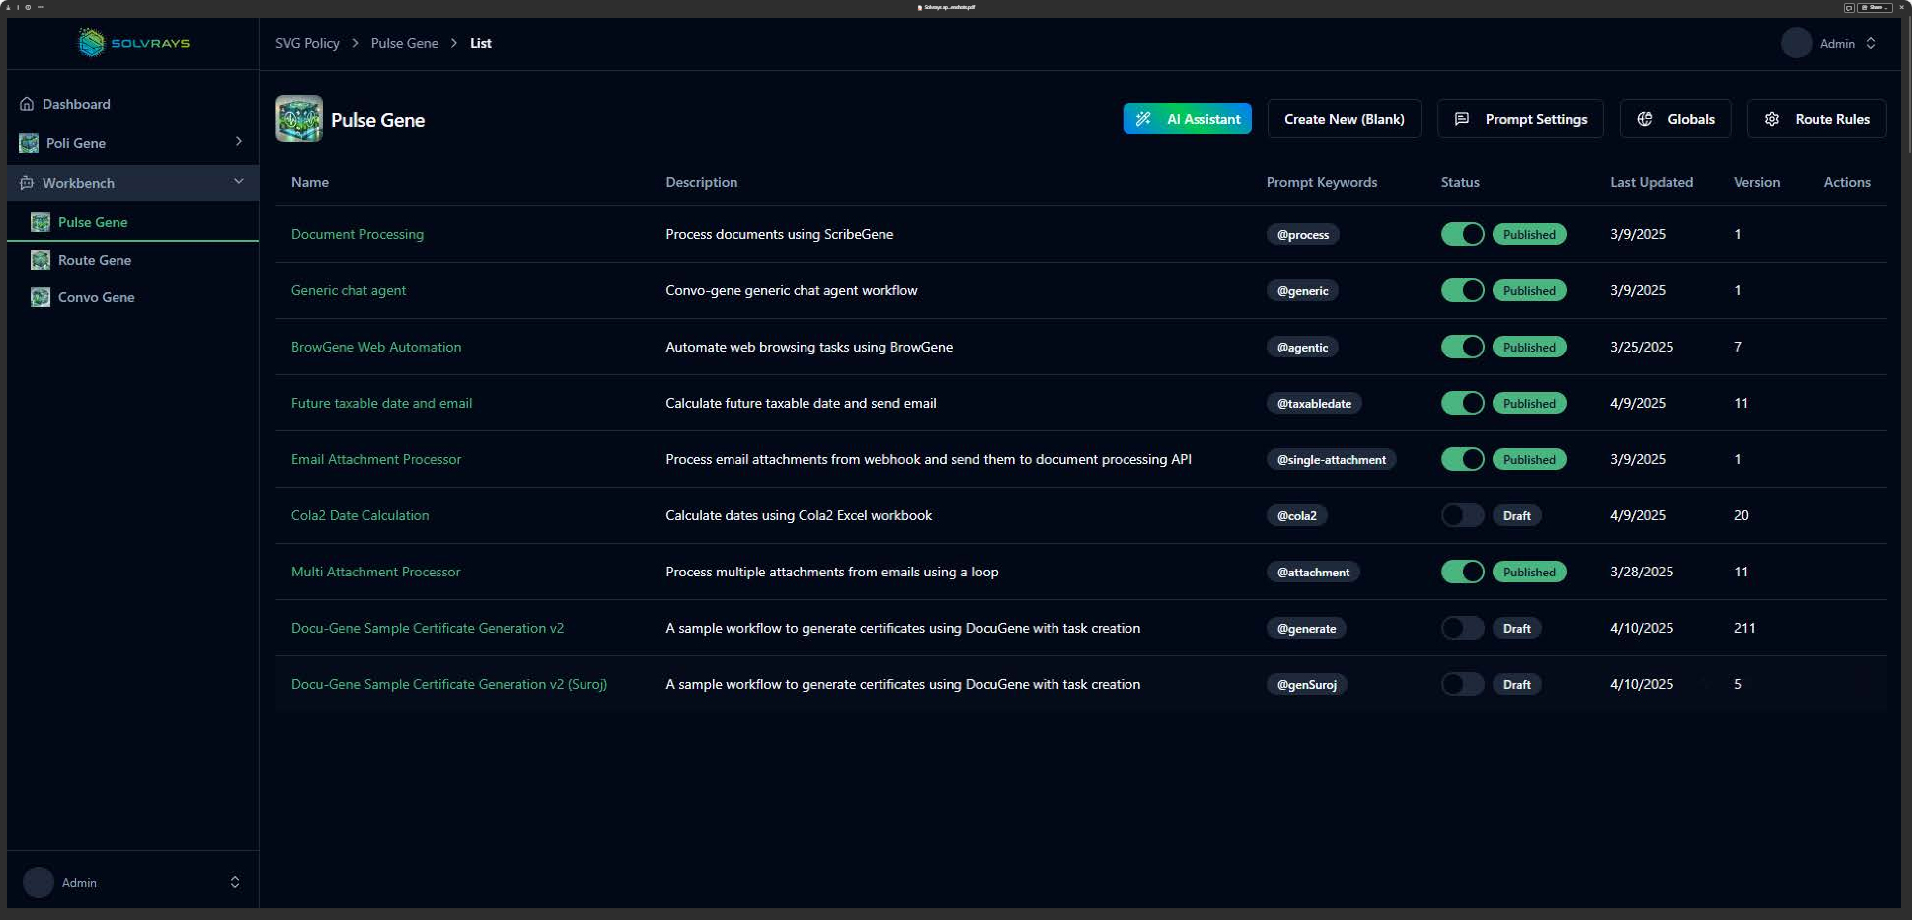Click the Poli Gene icon in sidebar

(29, 143)
